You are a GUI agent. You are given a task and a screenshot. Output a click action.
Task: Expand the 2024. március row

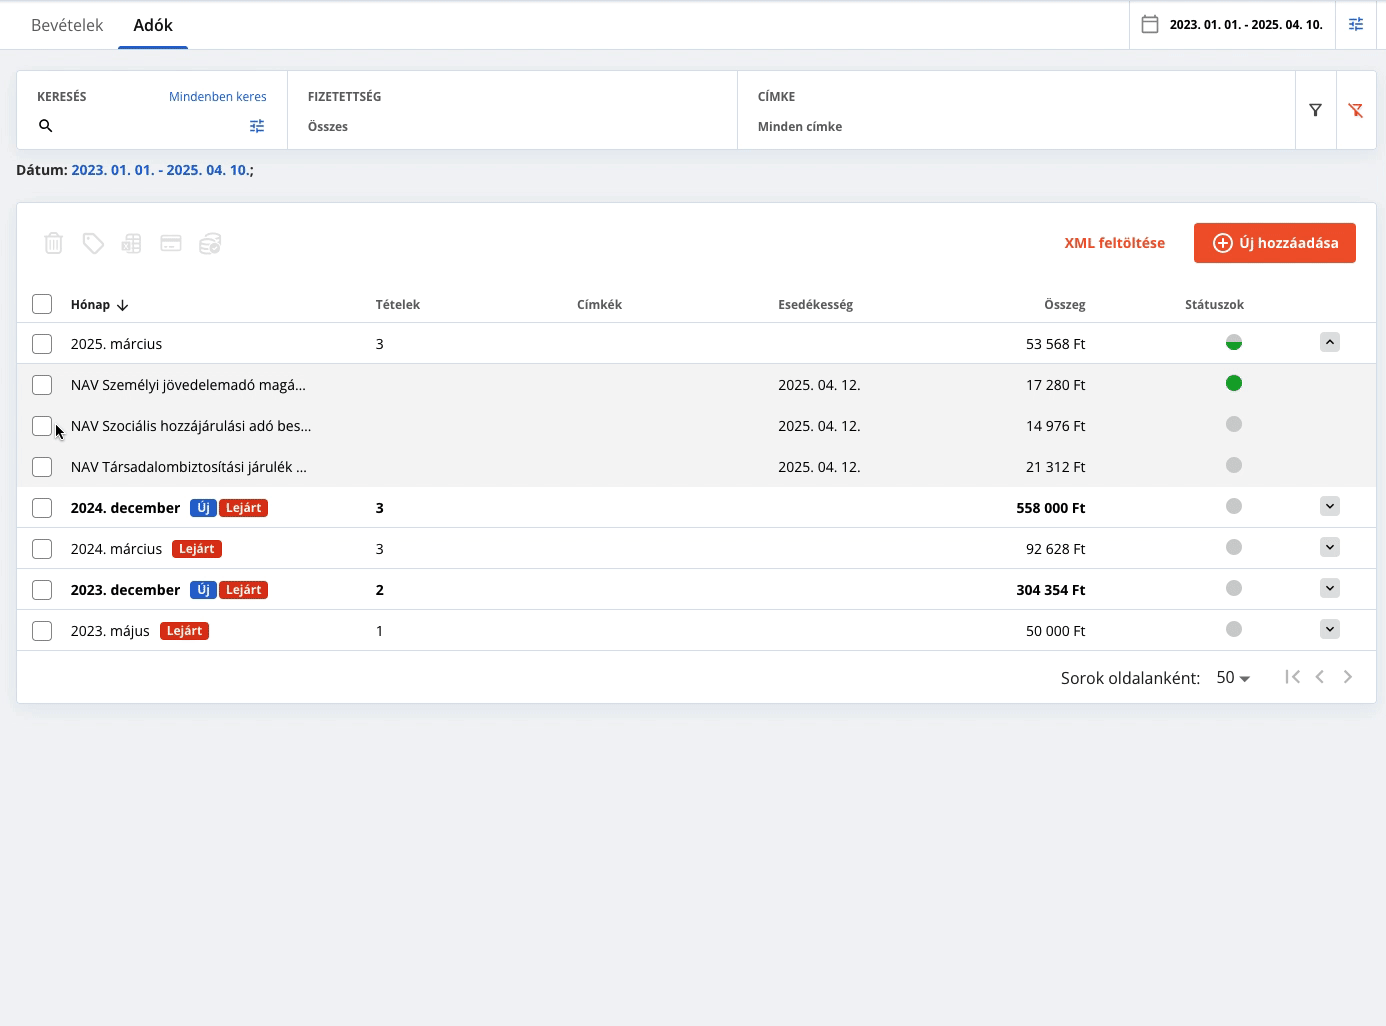click(1330, 547)
